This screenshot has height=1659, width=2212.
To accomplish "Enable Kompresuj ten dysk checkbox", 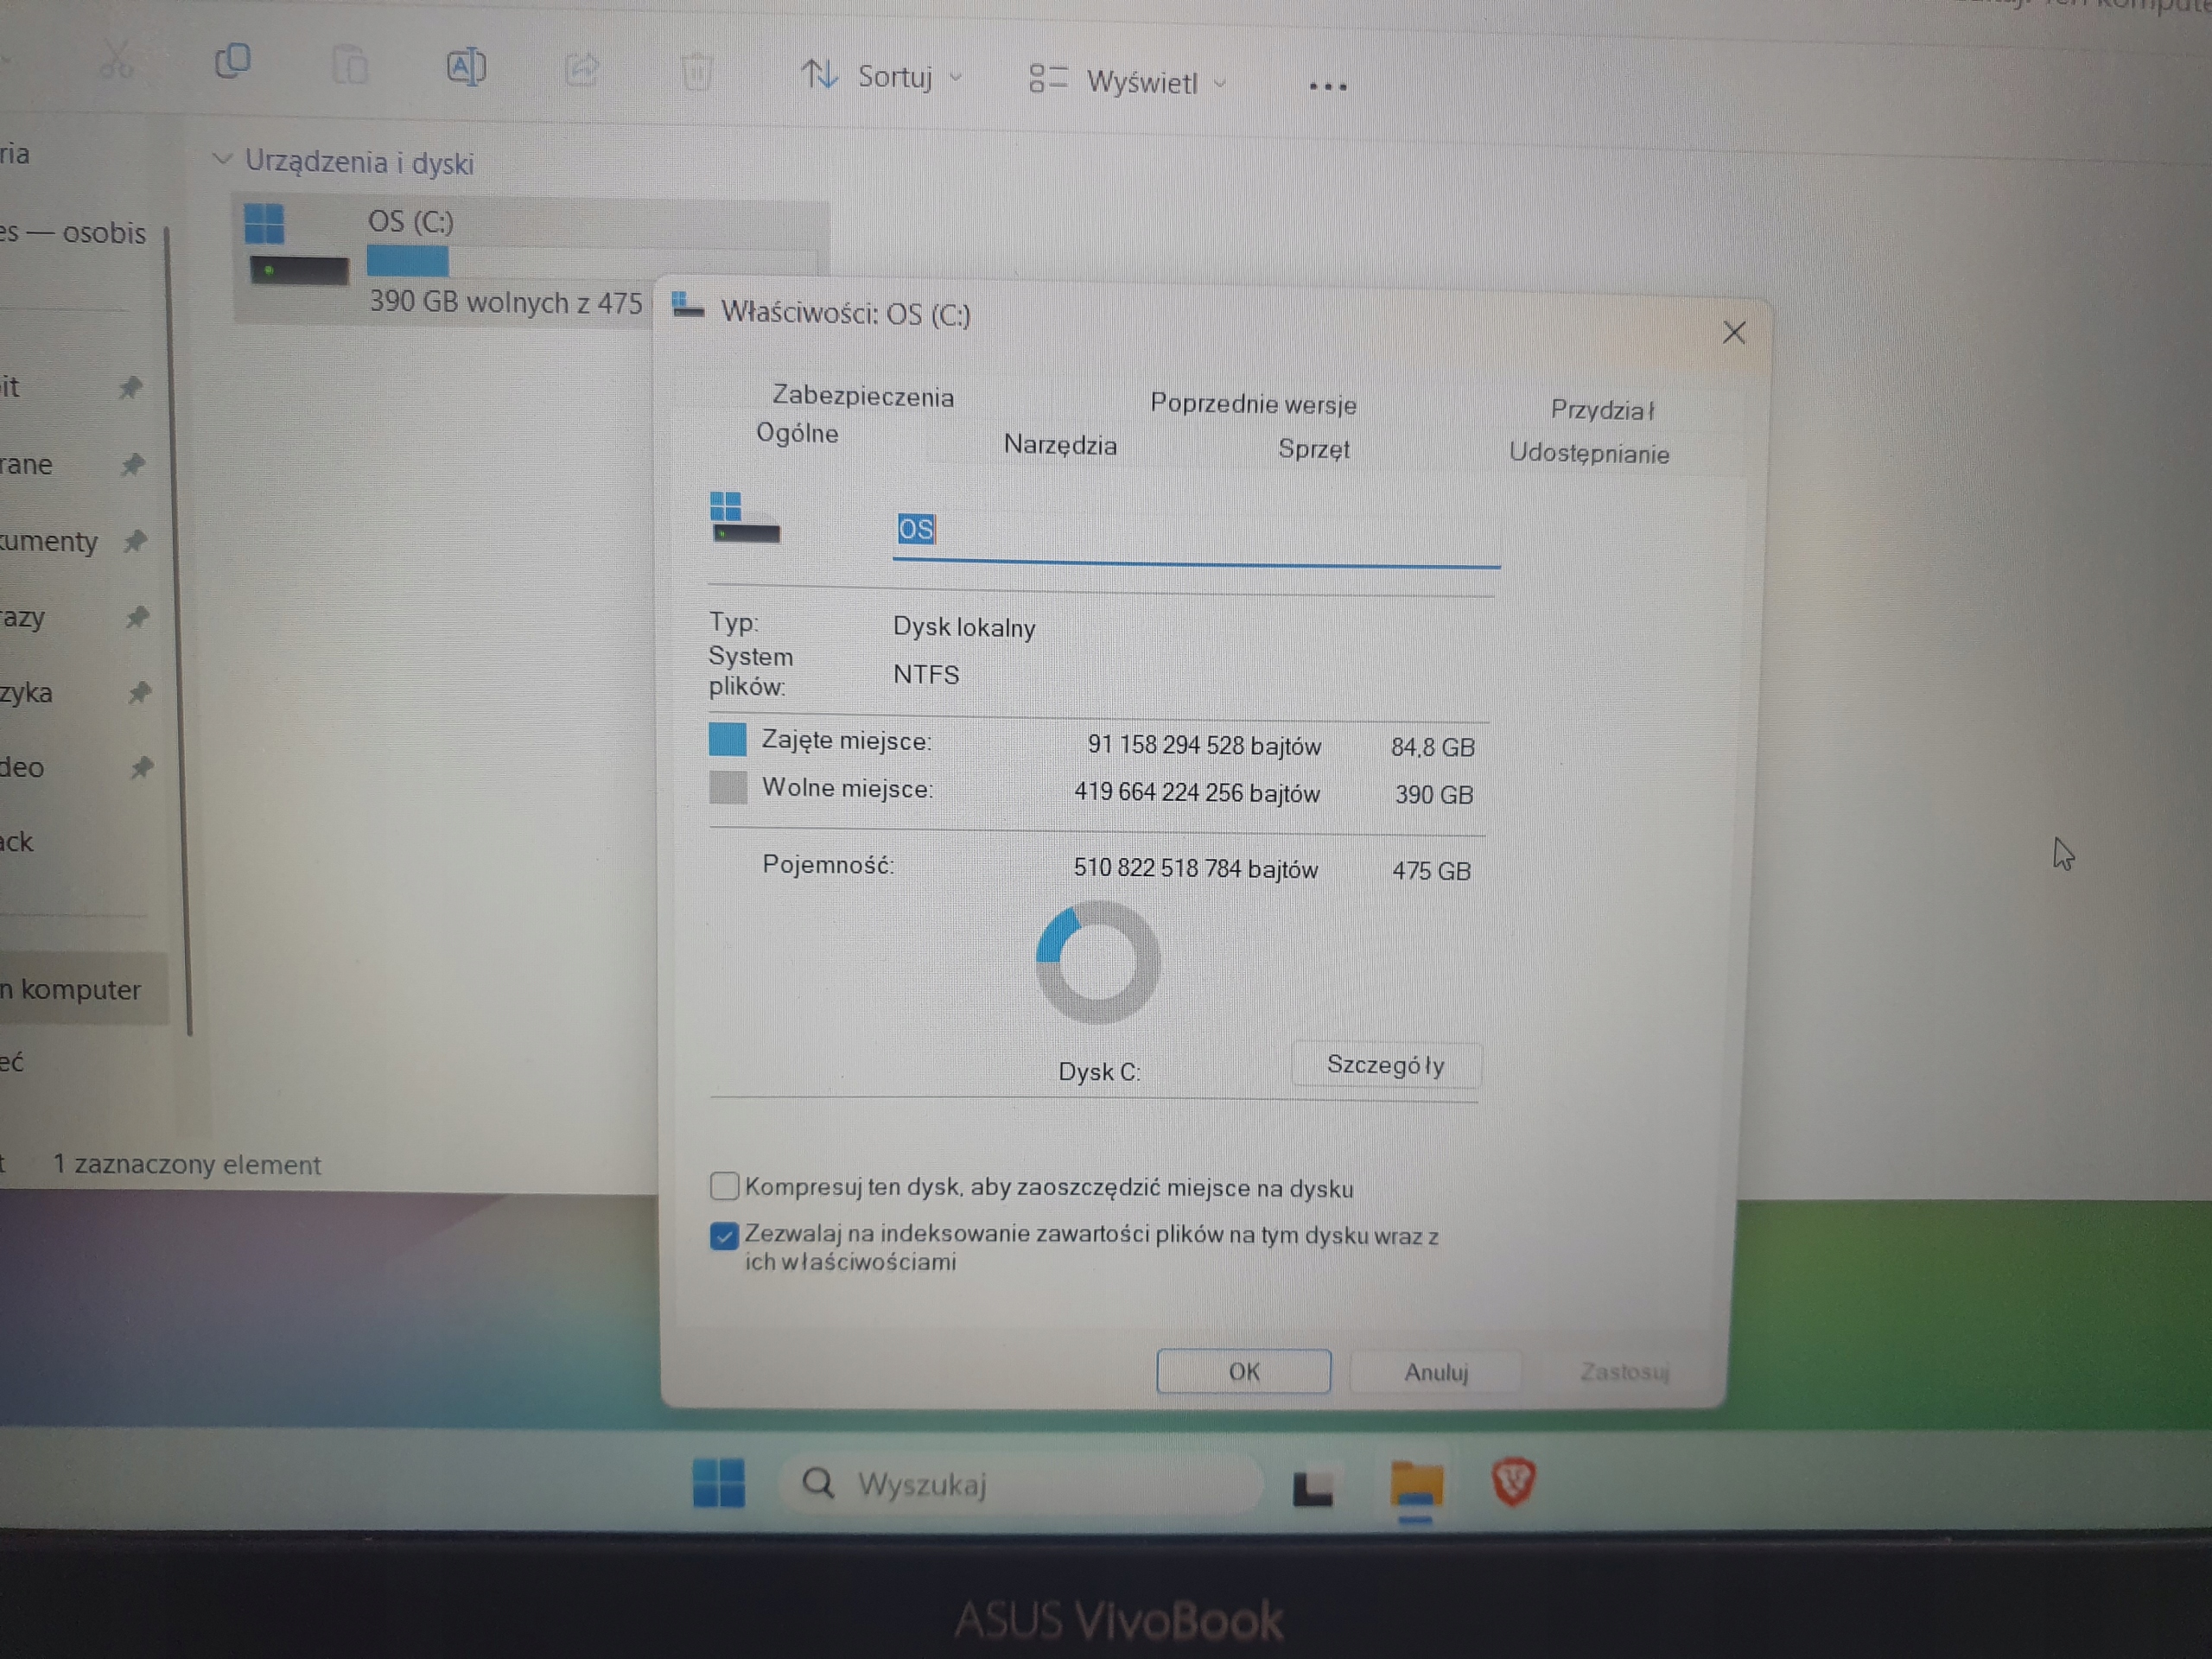I will pyautogui.click(x=724, y=1186).
